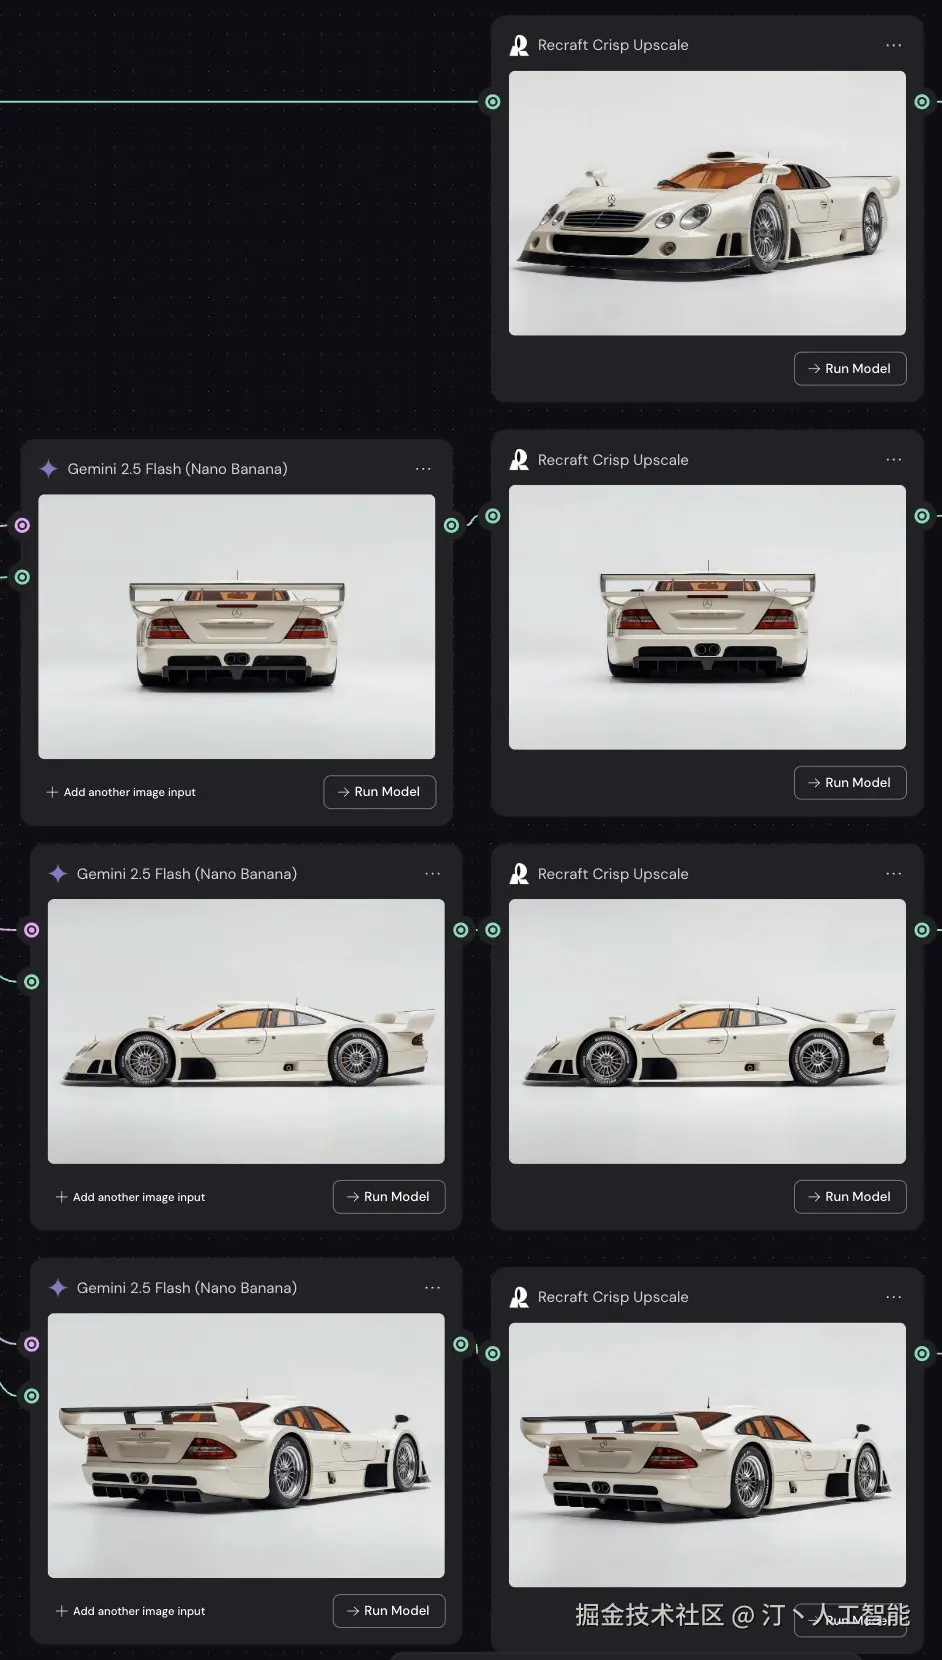Run Model on top Recraft Crisp Upscale node
942x1660 pixels.
(850, 368)
